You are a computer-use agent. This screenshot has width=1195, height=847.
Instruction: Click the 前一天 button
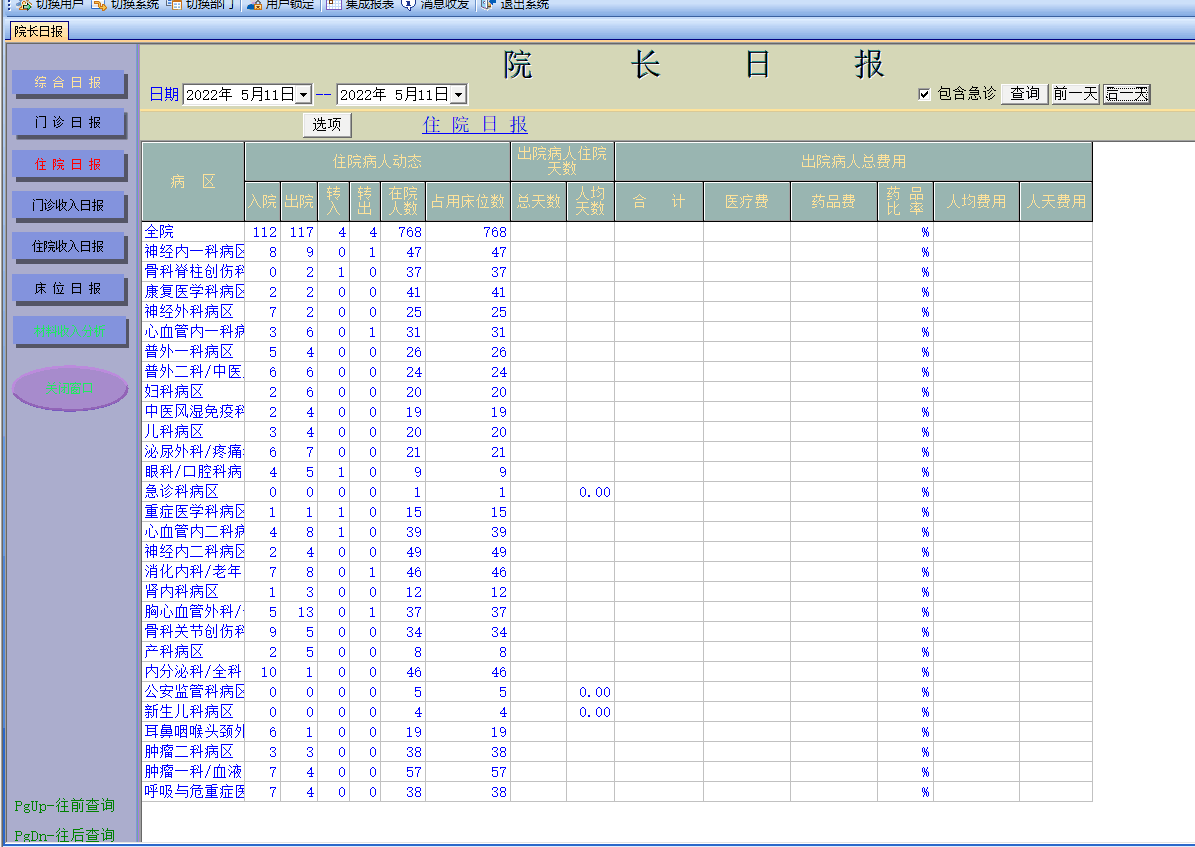(1075, 94)
